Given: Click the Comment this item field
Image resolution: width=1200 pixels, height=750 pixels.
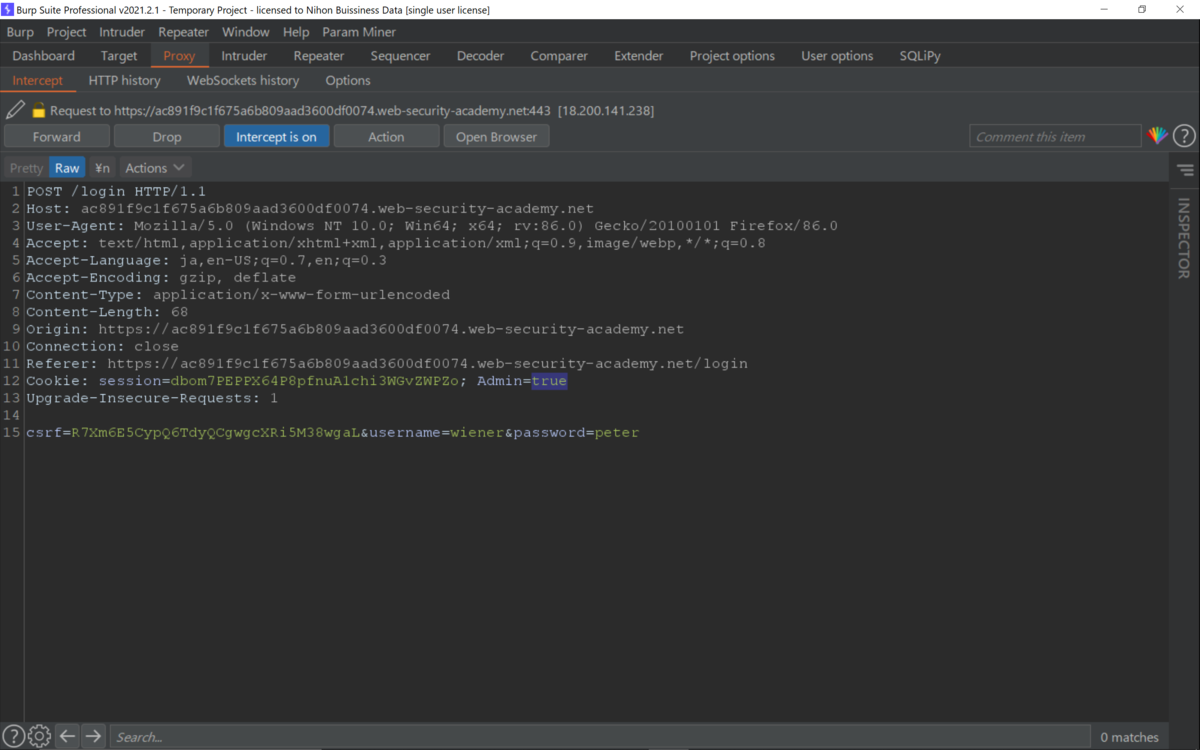Looking at the screenshot, I should [1055, 137].
